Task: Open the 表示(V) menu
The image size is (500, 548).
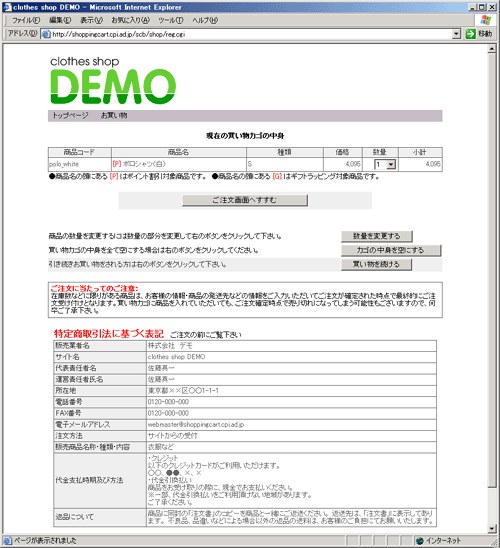Action: pyautogui.click(x=92, y=20)
